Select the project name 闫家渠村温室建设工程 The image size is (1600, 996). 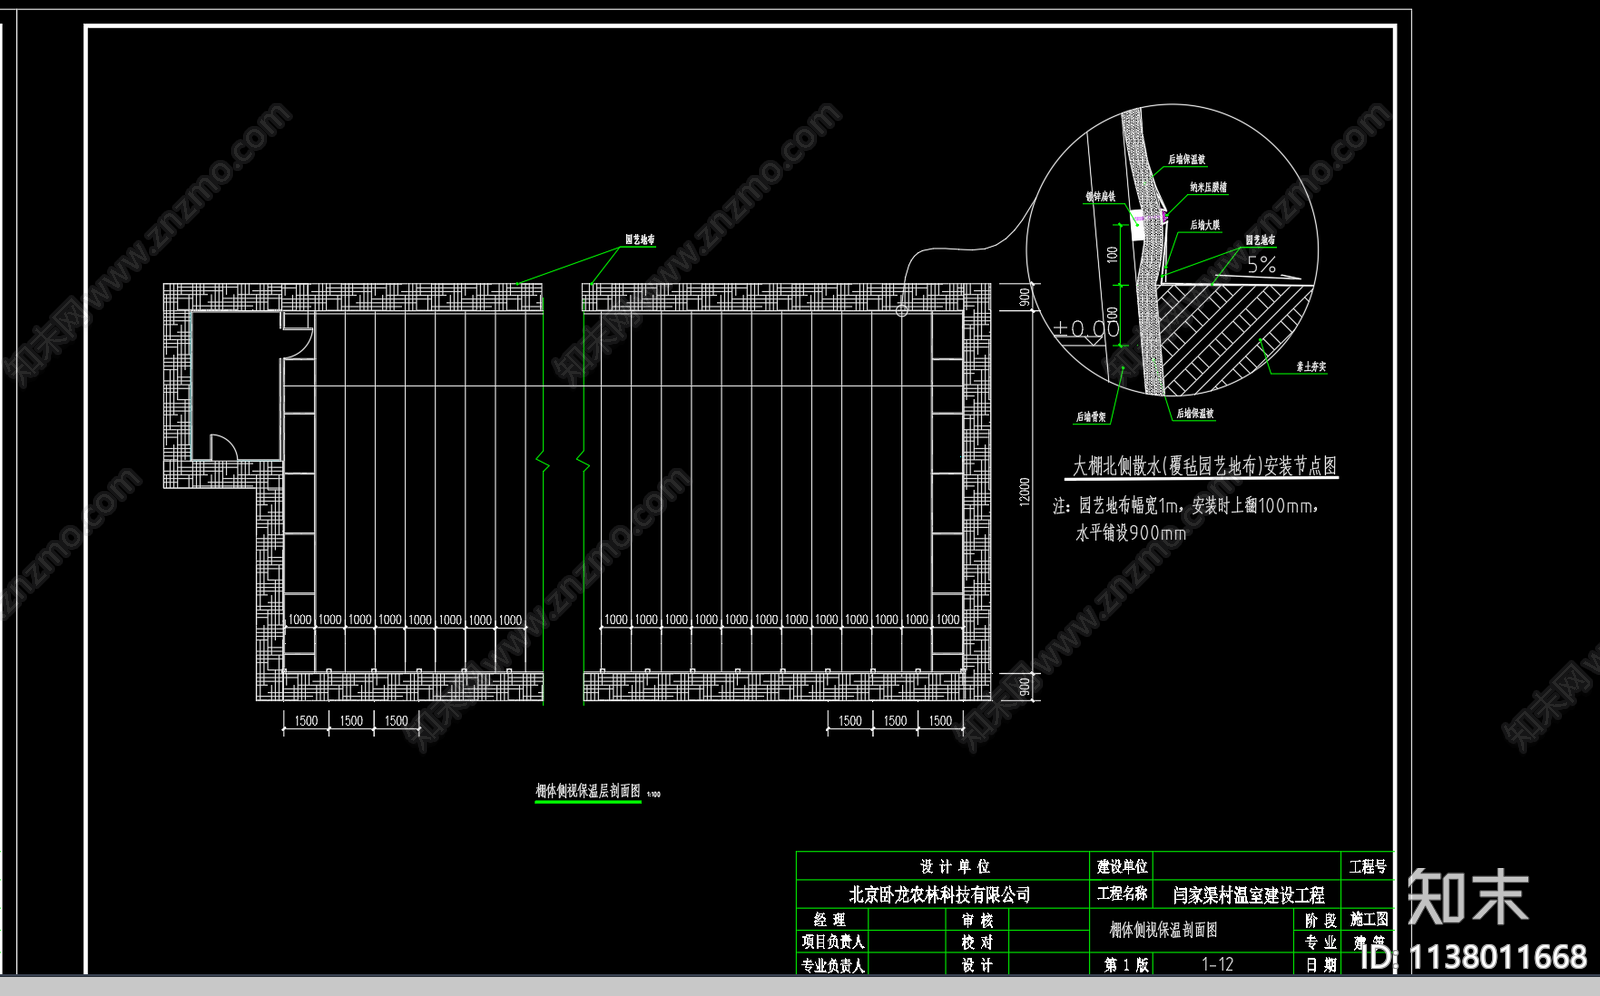click(1248, 895)
